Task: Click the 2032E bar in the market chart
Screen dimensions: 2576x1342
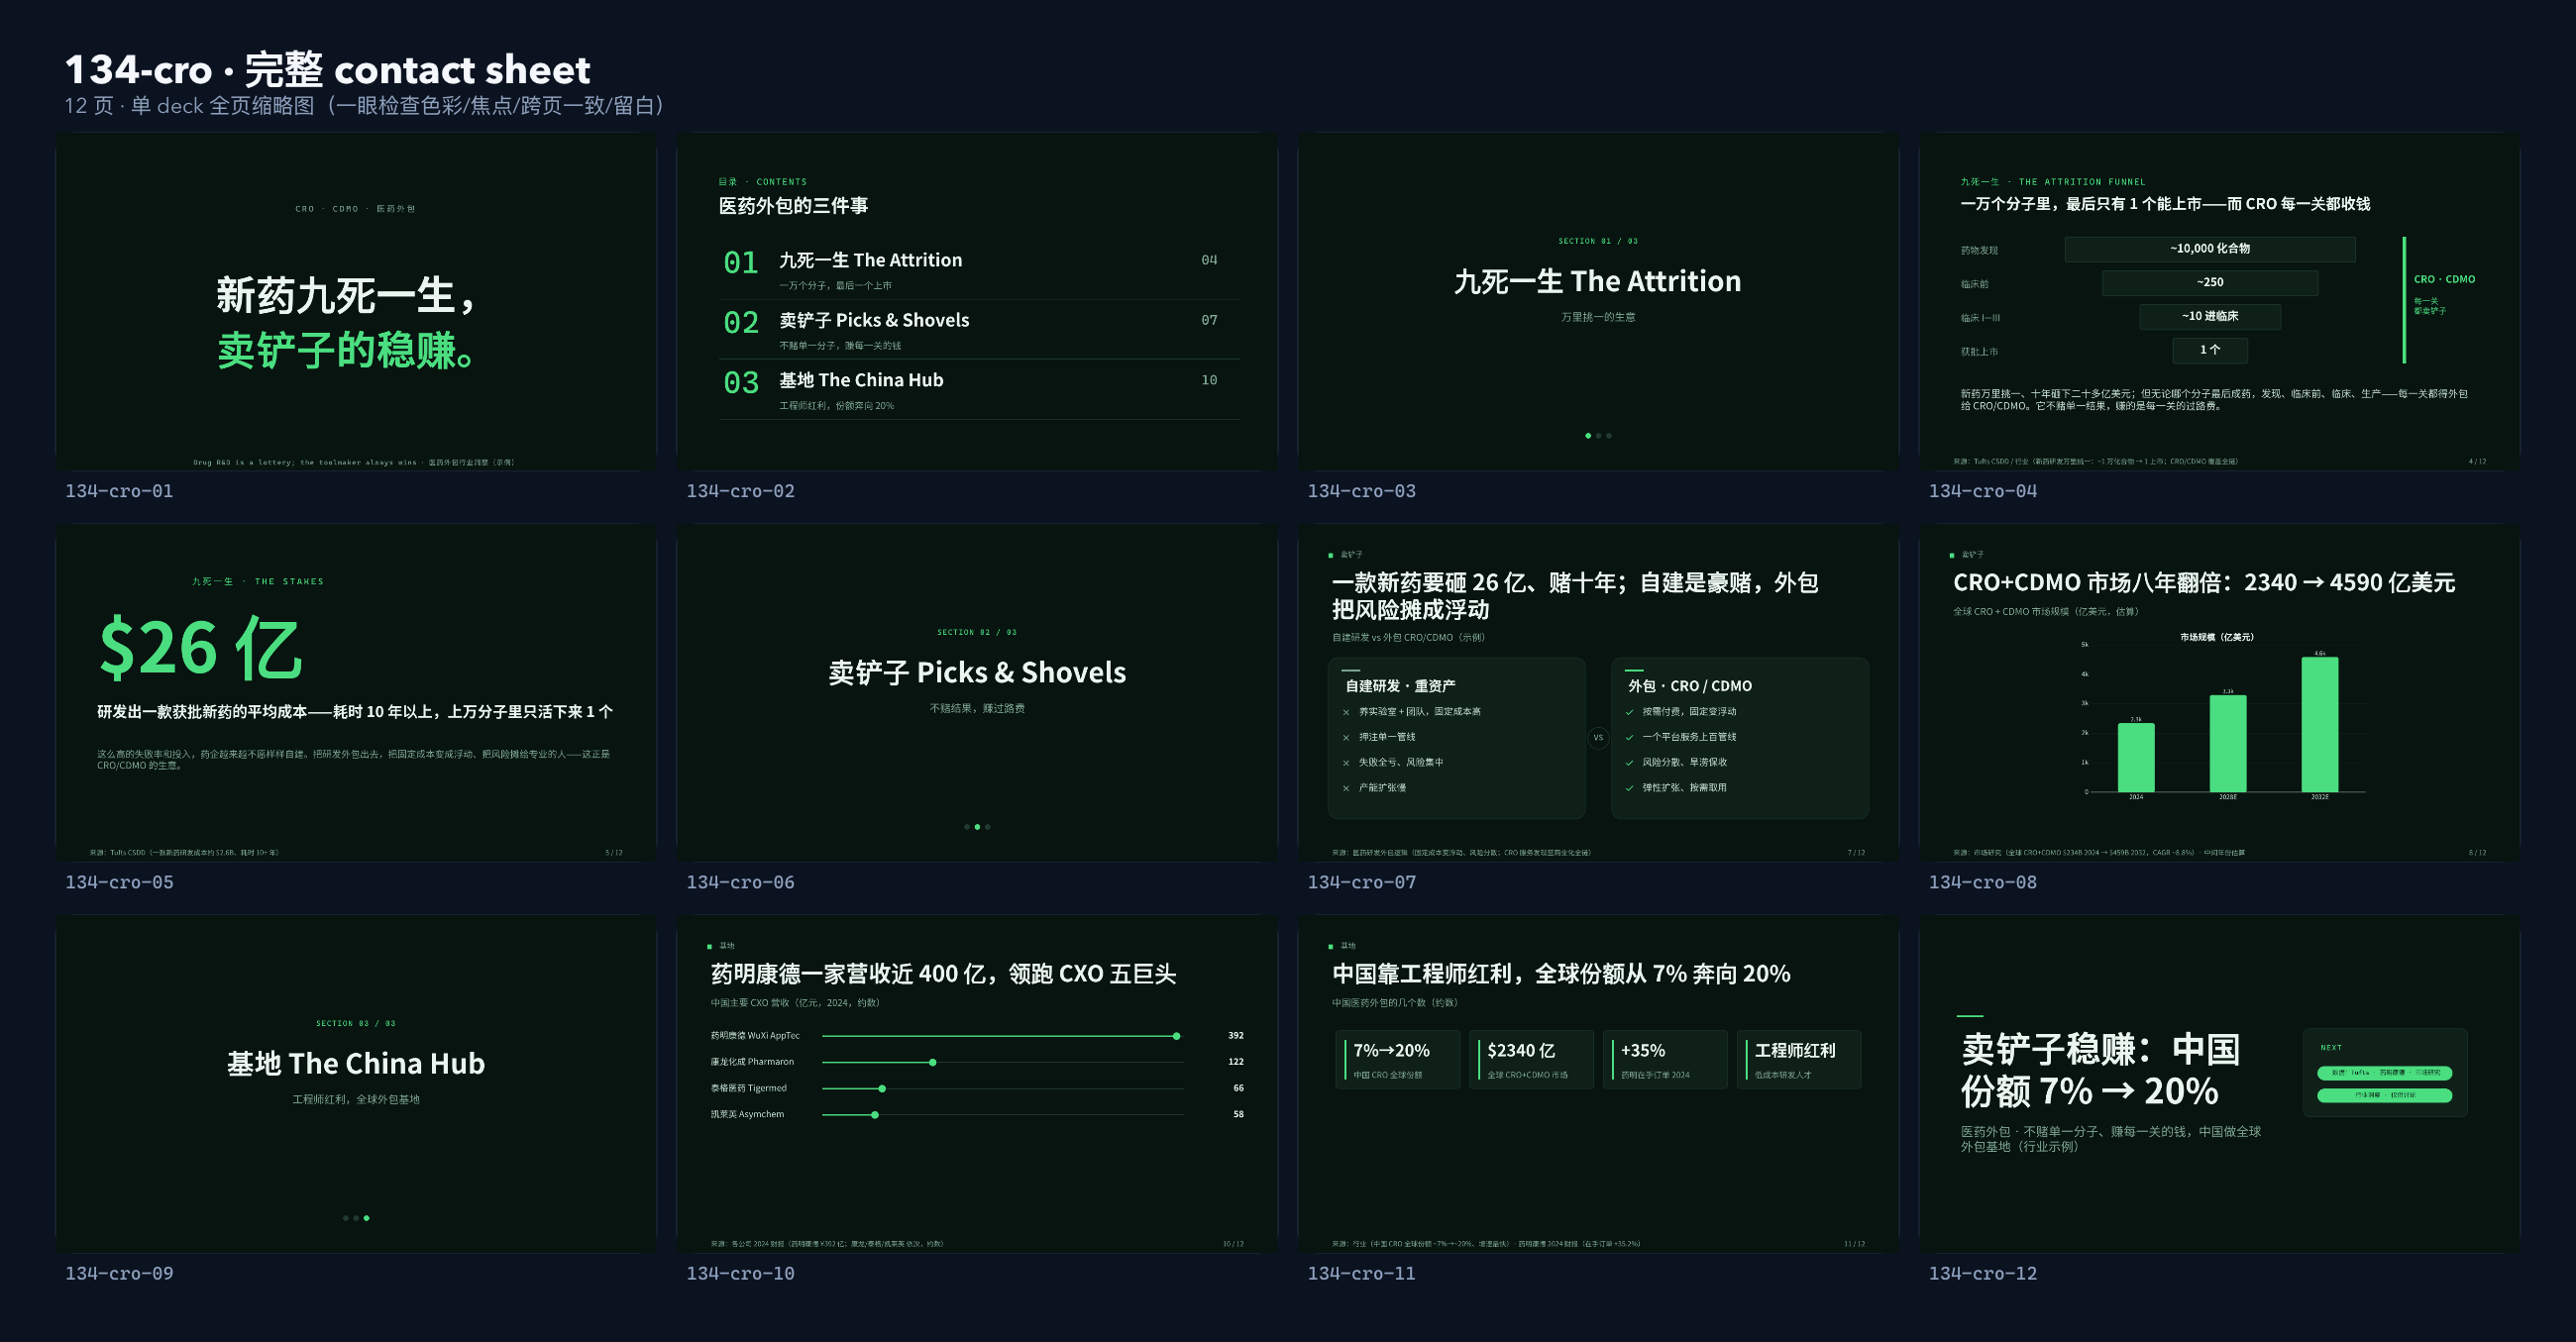Action: [x=2320, y=724]
